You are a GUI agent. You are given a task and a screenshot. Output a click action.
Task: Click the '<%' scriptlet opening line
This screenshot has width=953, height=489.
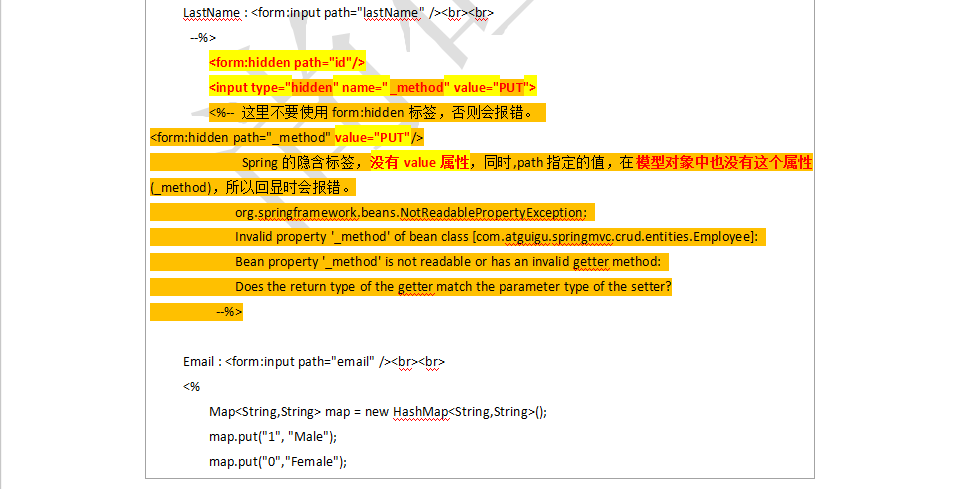(191, 386)
